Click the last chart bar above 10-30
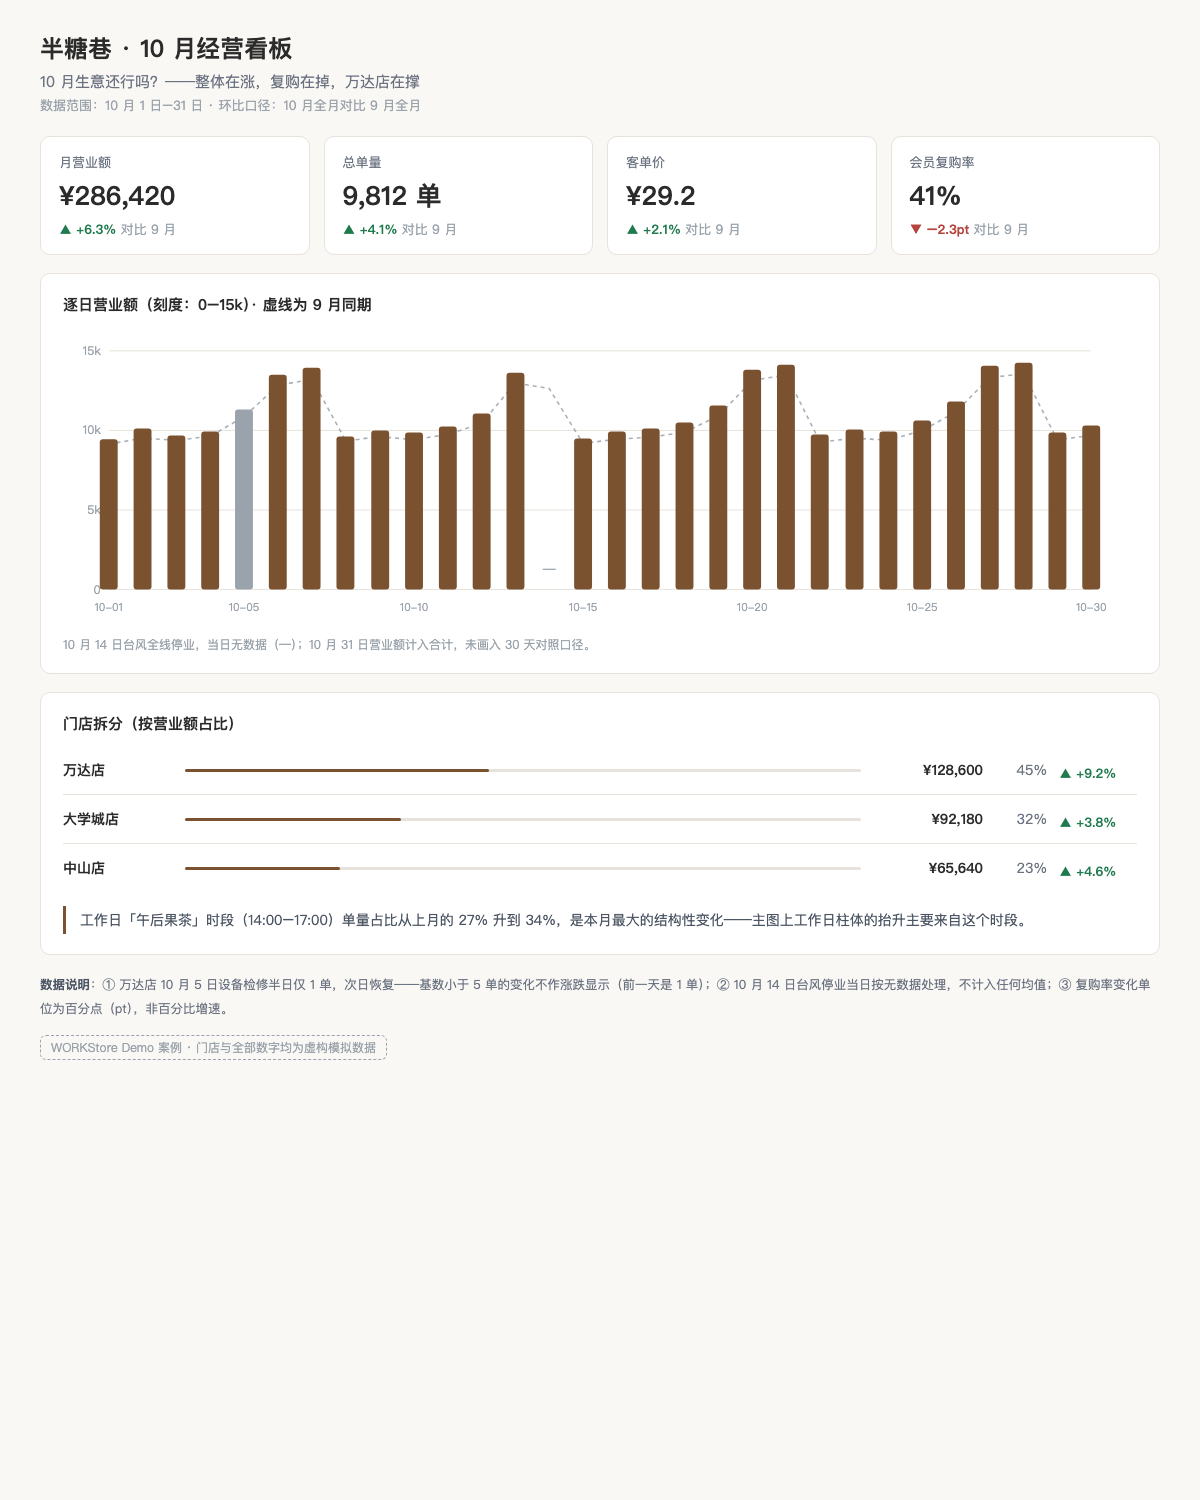 tap(1091, 507)
